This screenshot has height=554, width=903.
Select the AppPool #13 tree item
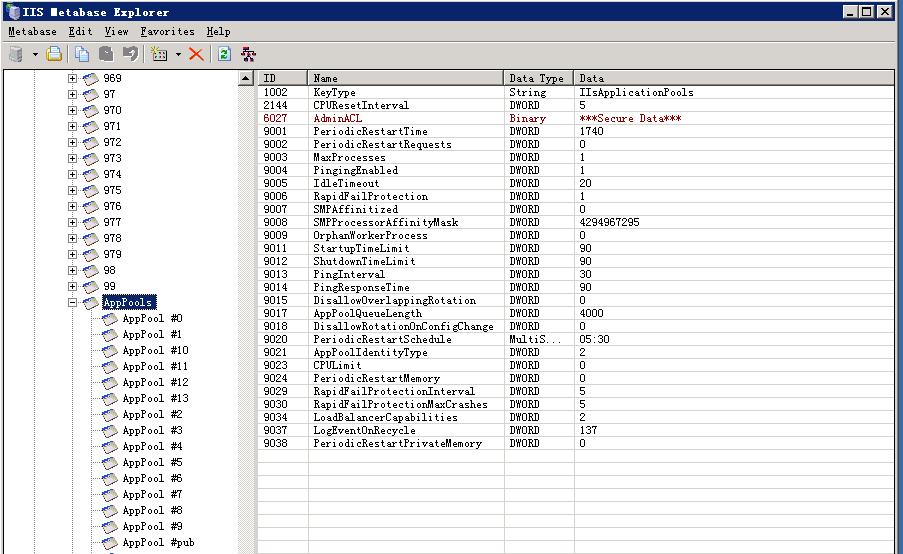(x=155, y=399)
